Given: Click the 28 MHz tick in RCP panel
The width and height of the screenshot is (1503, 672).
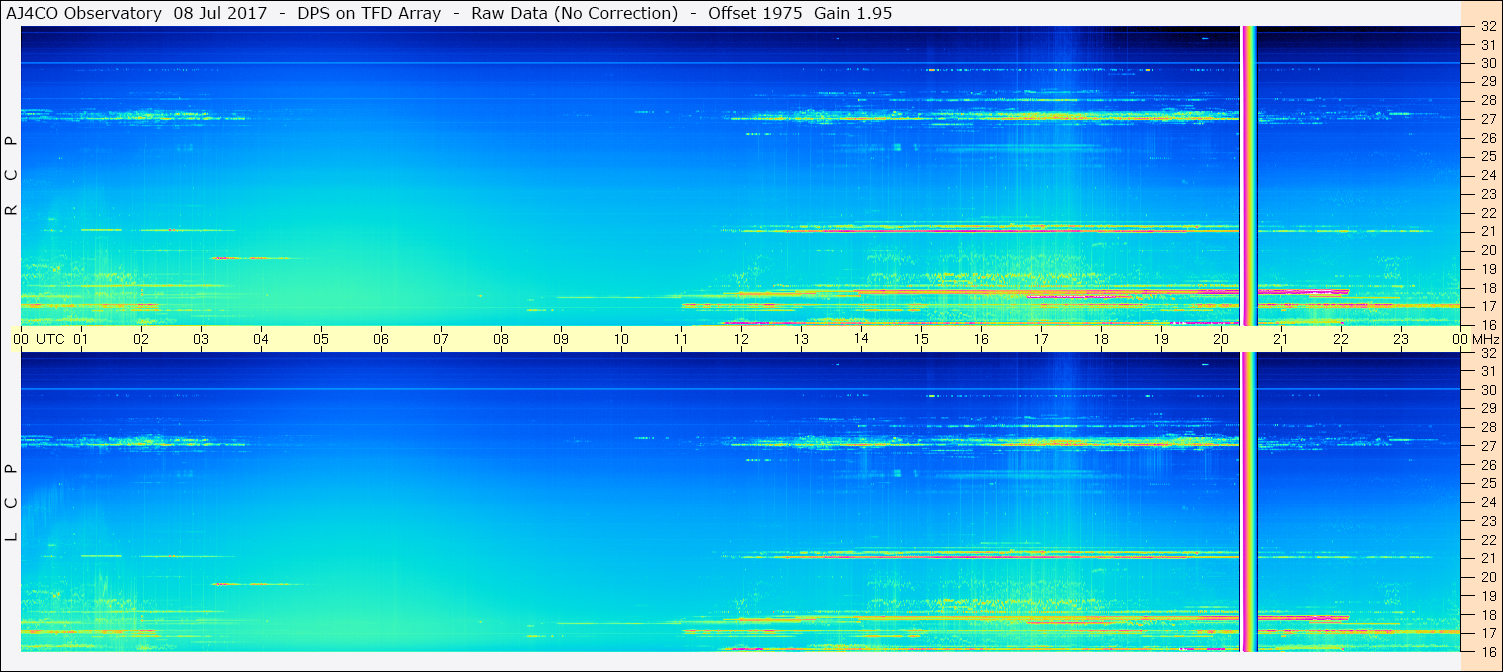Looking at the screenshot, I should coord(1487,100).
